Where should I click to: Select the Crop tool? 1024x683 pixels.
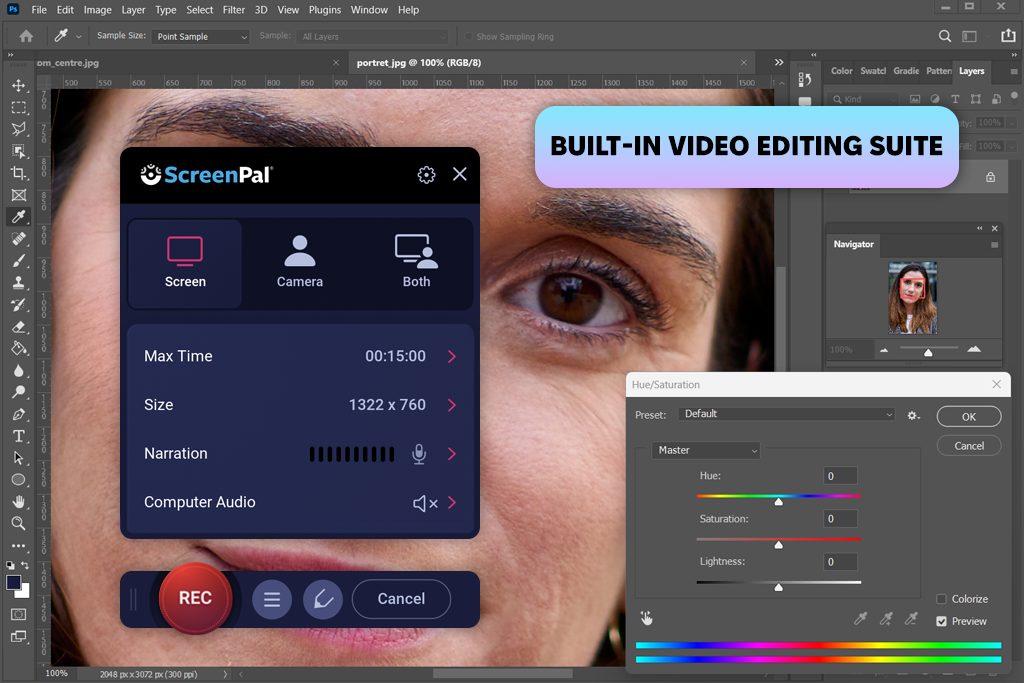point(19,173)
